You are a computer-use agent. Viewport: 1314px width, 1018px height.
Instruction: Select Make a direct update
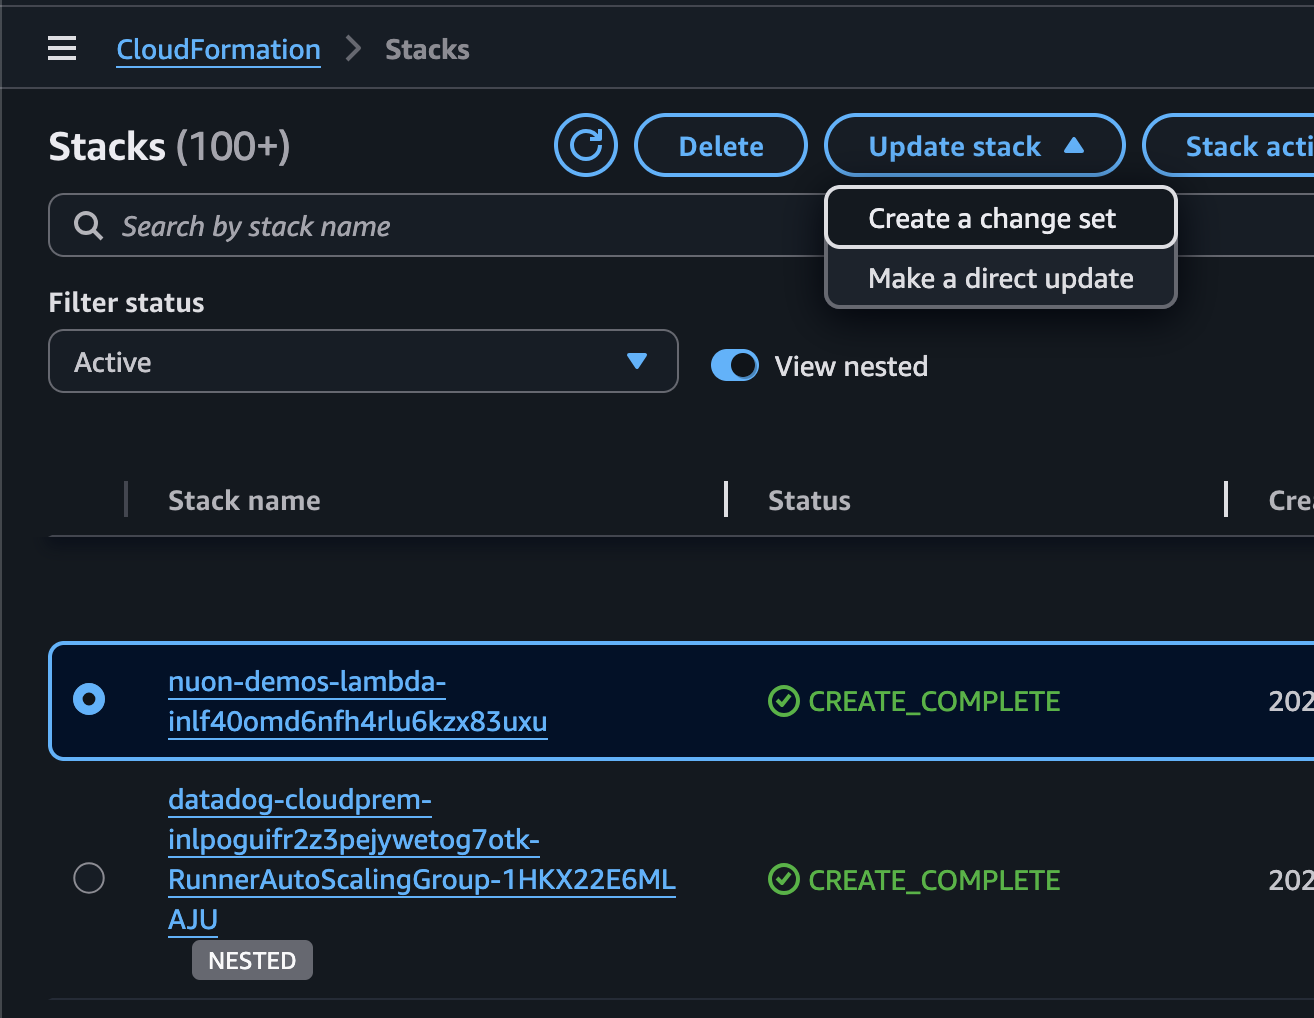point(999,278)
